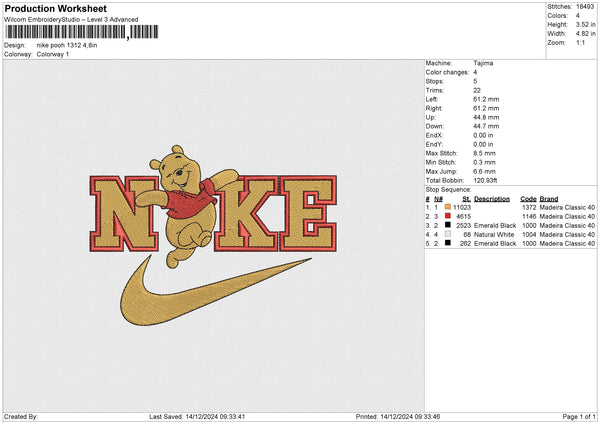Click the orange color swatch for stop 1

tap(448, 207)
